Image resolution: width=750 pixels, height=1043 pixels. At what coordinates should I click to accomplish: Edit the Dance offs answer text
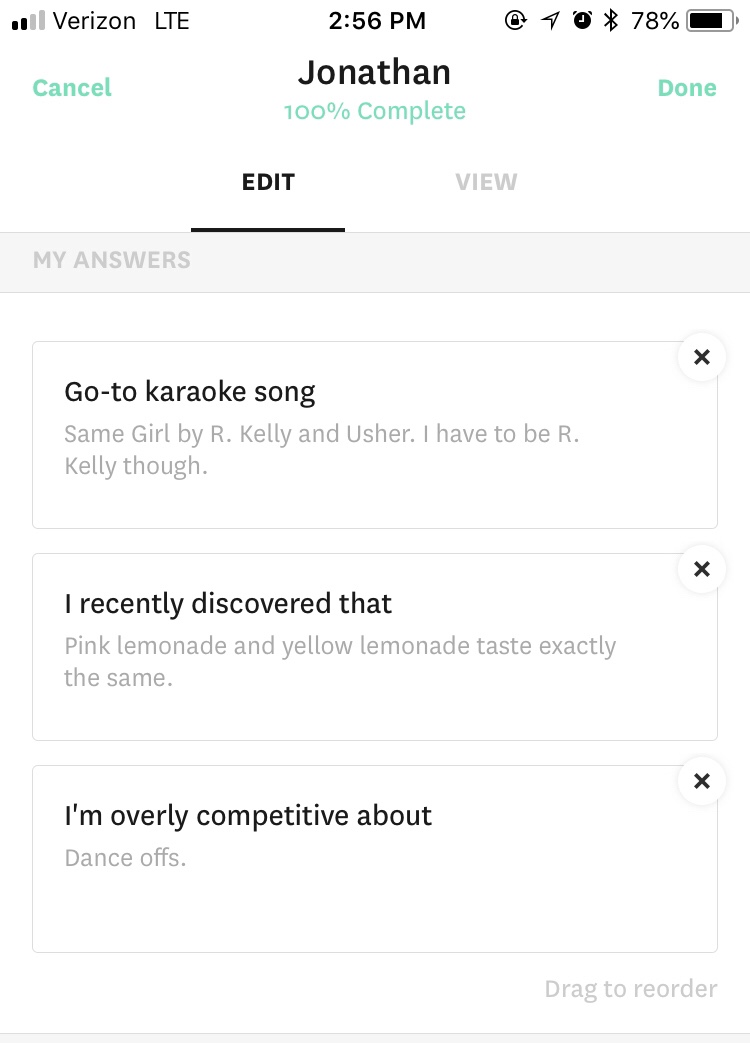125,858
